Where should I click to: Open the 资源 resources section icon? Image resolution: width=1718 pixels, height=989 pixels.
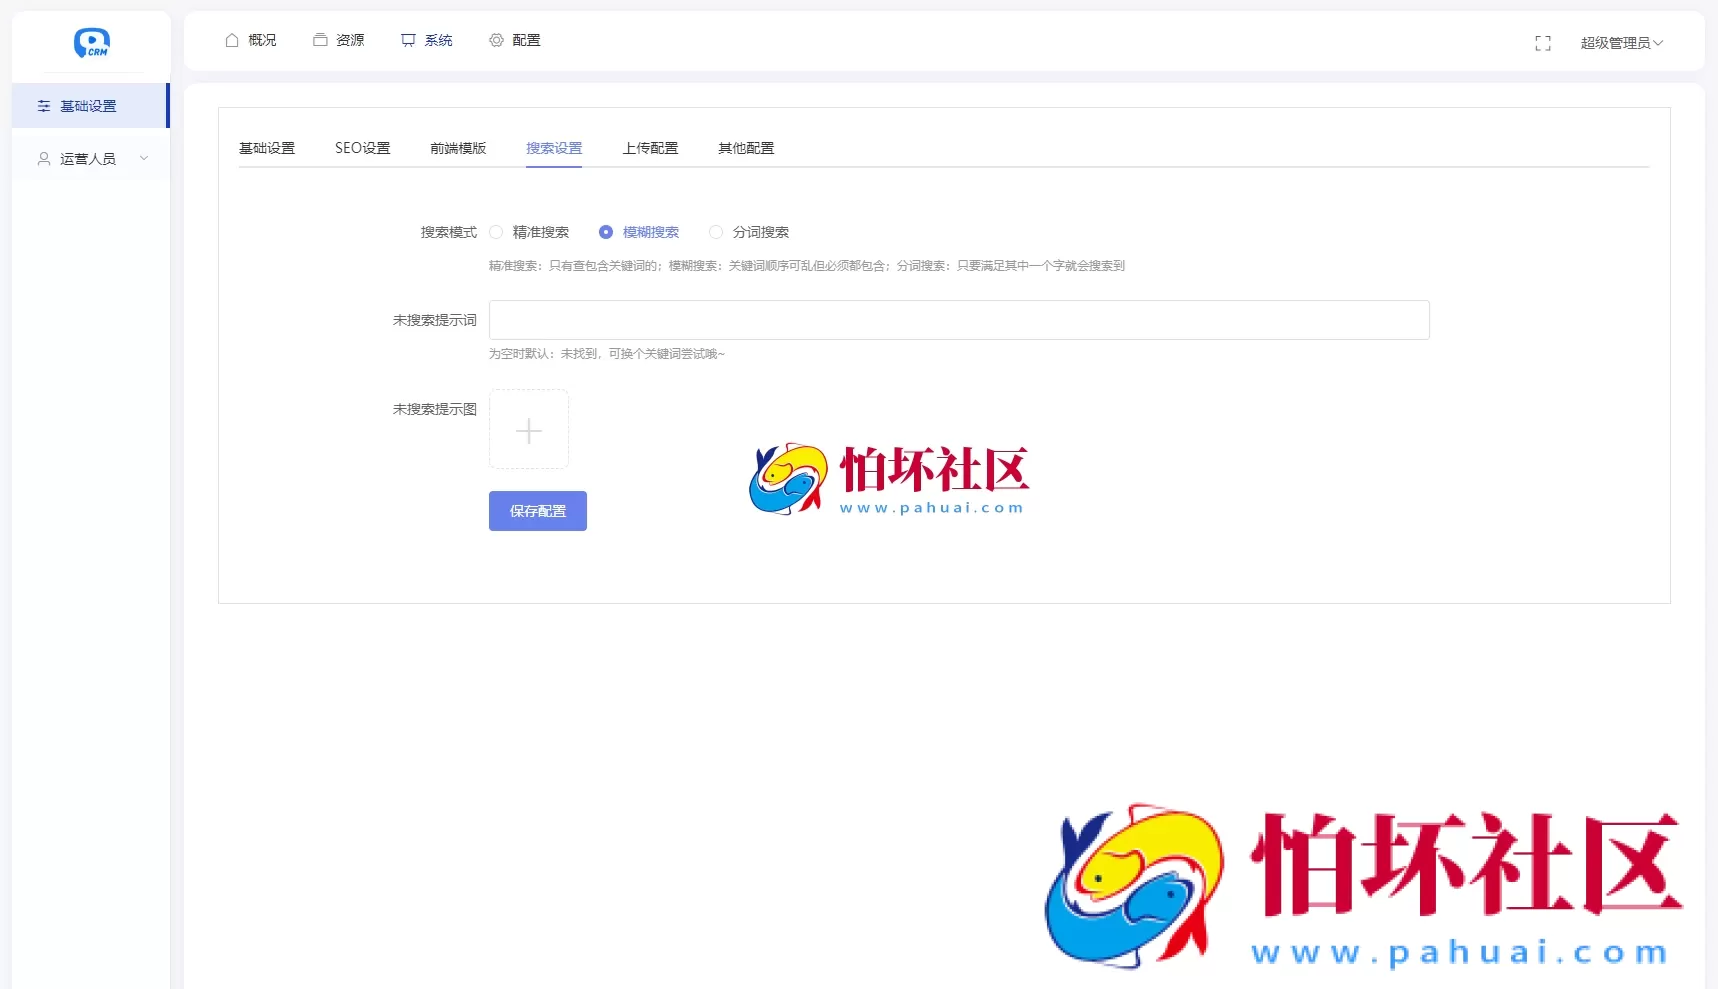point(319,40)
